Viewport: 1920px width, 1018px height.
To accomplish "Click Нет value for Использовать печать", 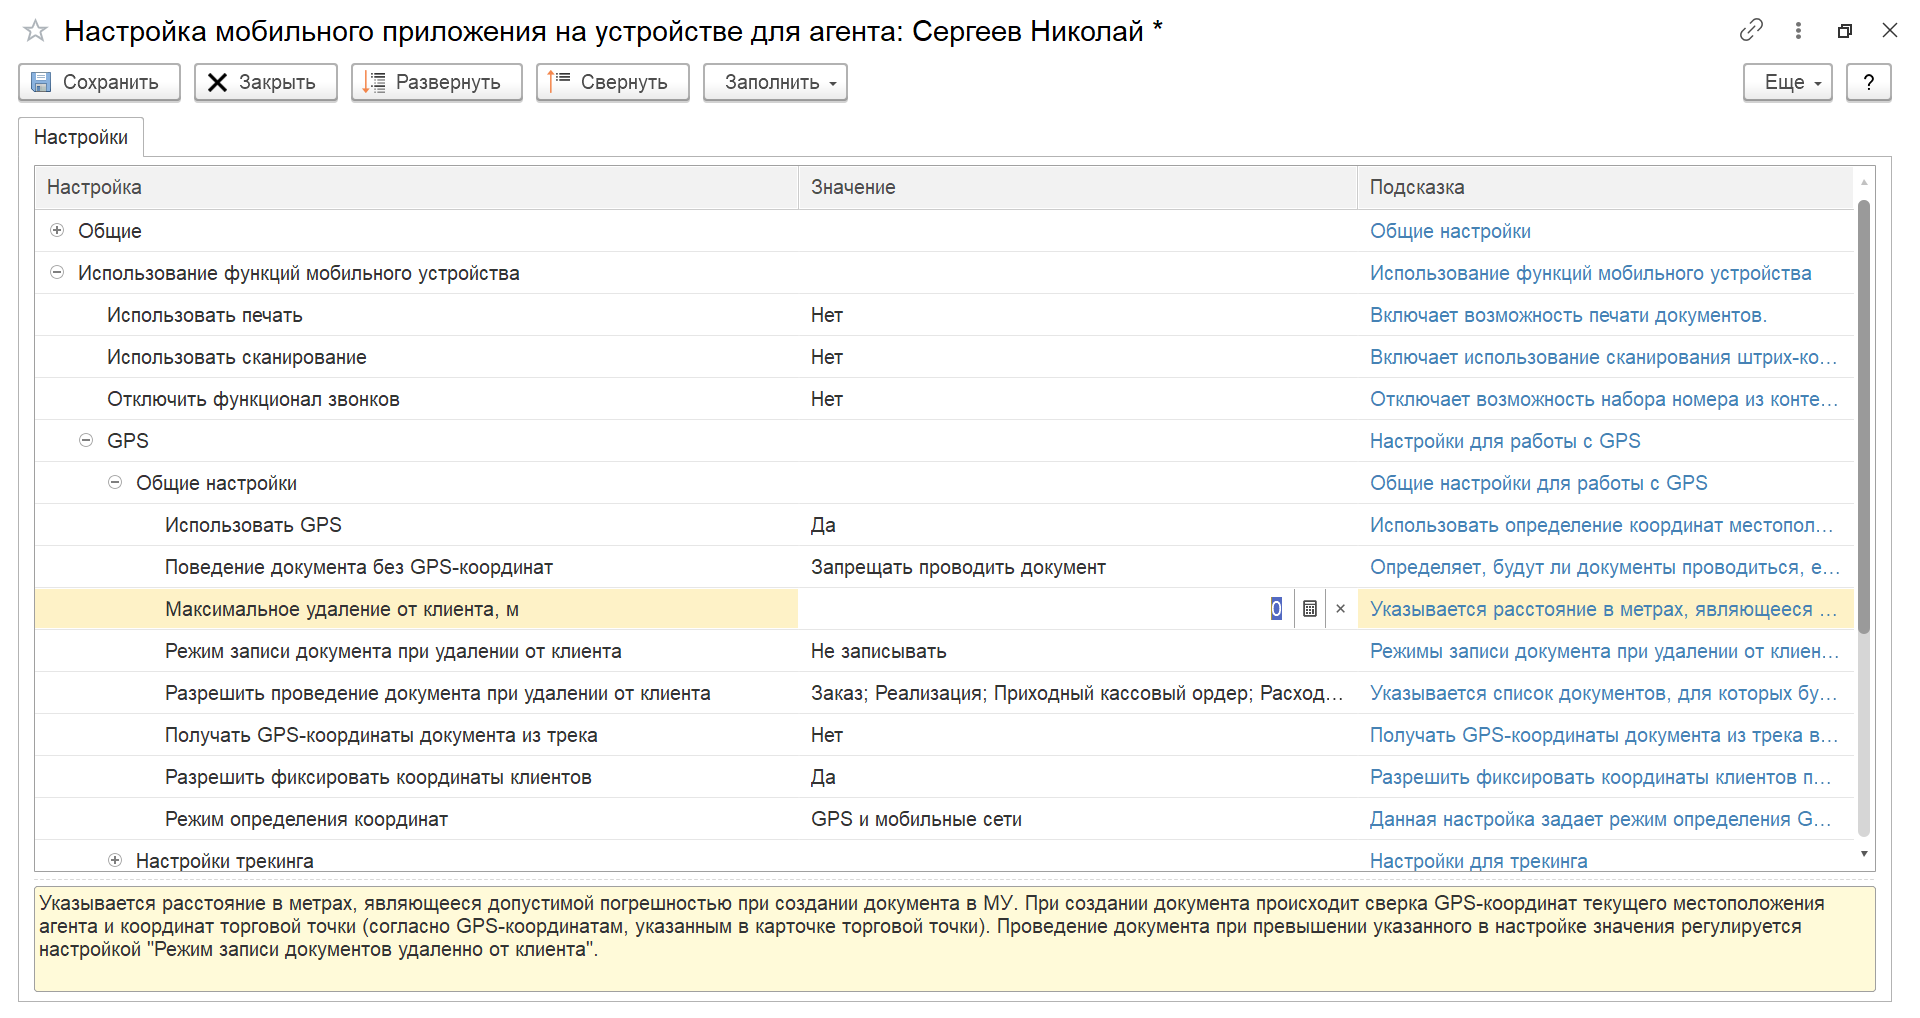I will point(826,315).
